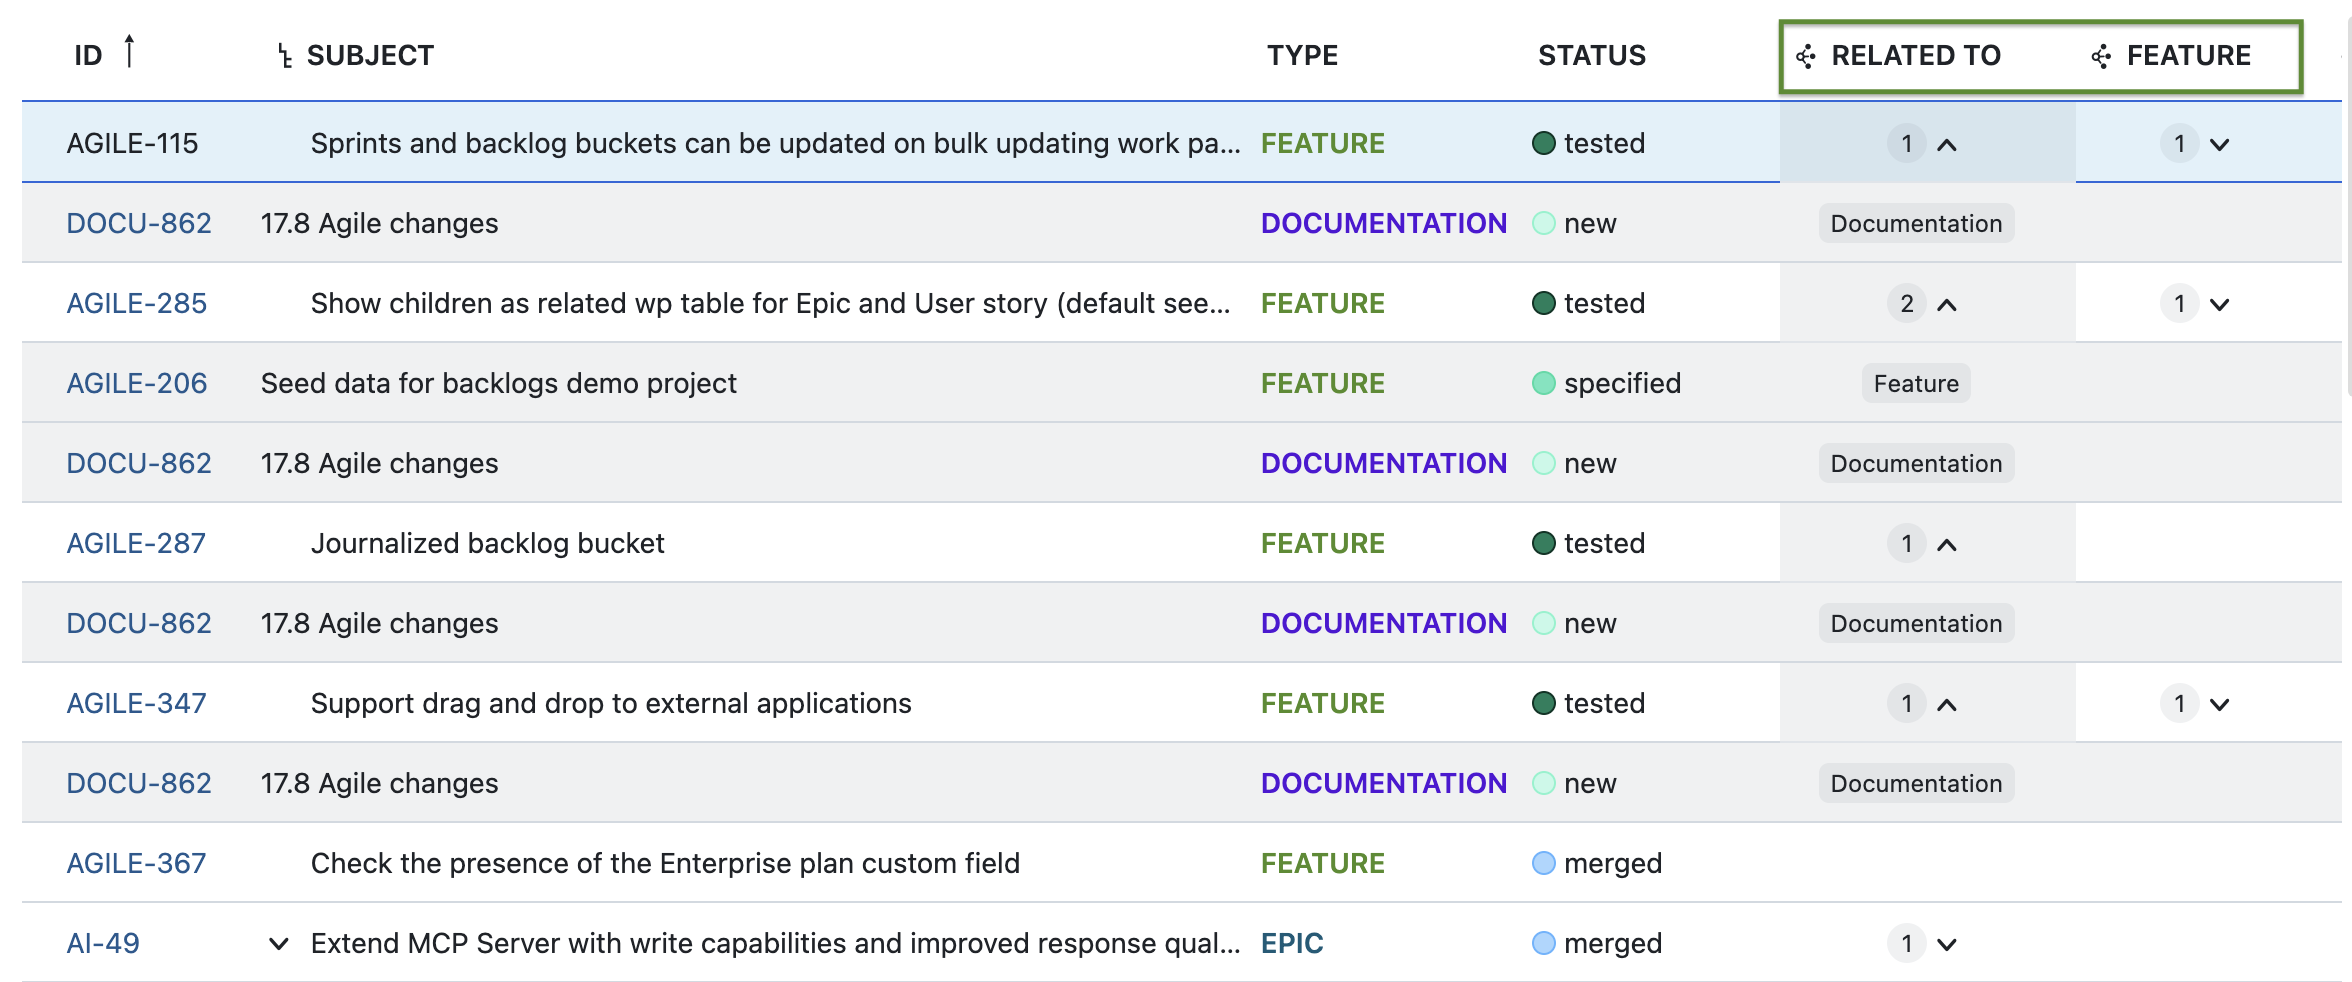Collapse the AI-49 epic hierarchy chevron
2352x982 pixels.
[279, 944]
